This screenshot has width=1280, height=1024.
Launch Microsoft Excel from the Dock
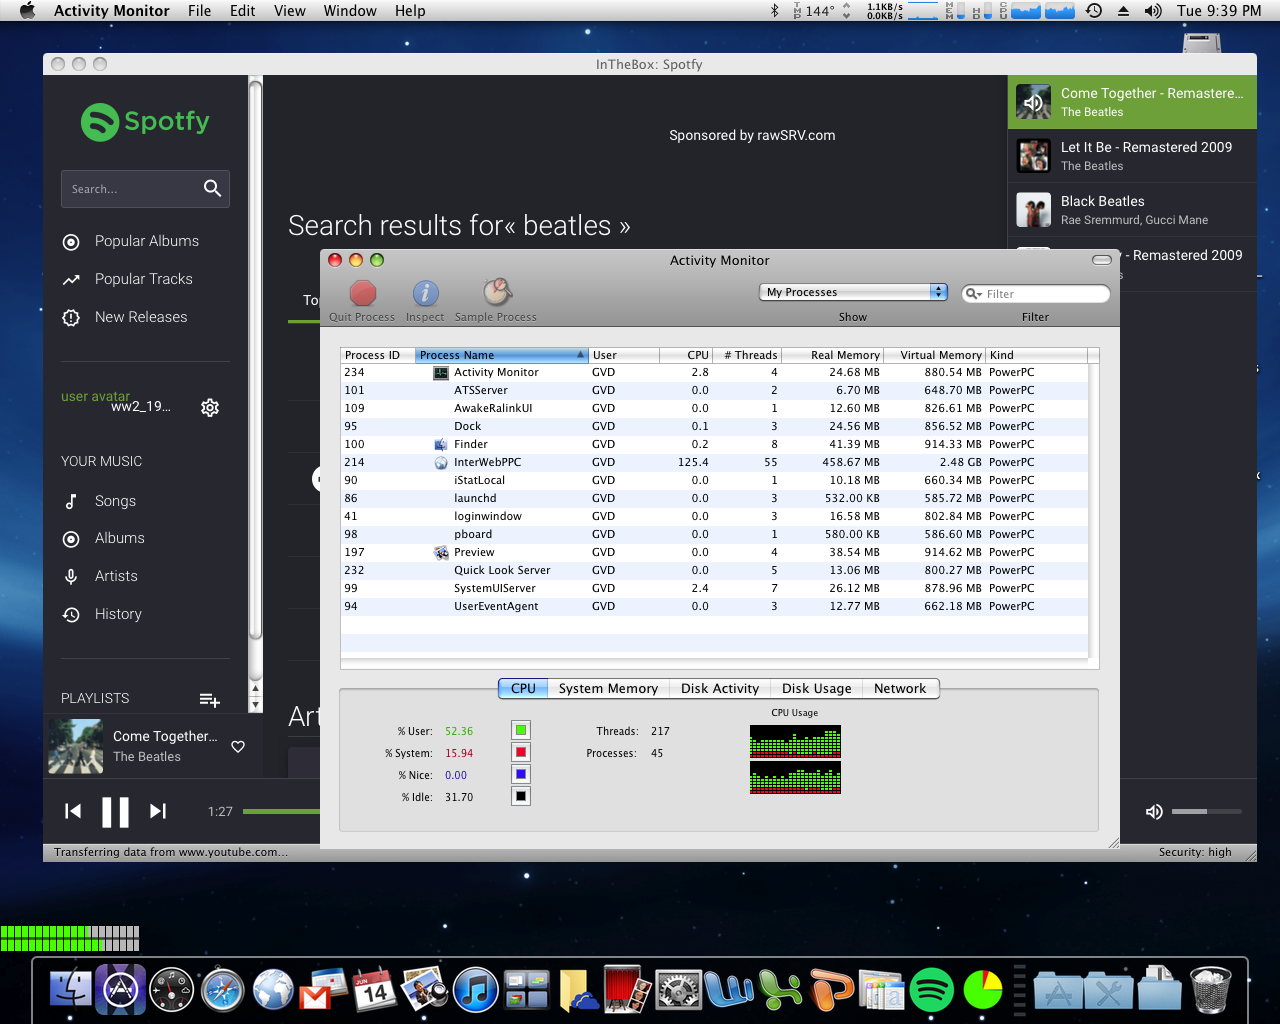tap(780, 991)
